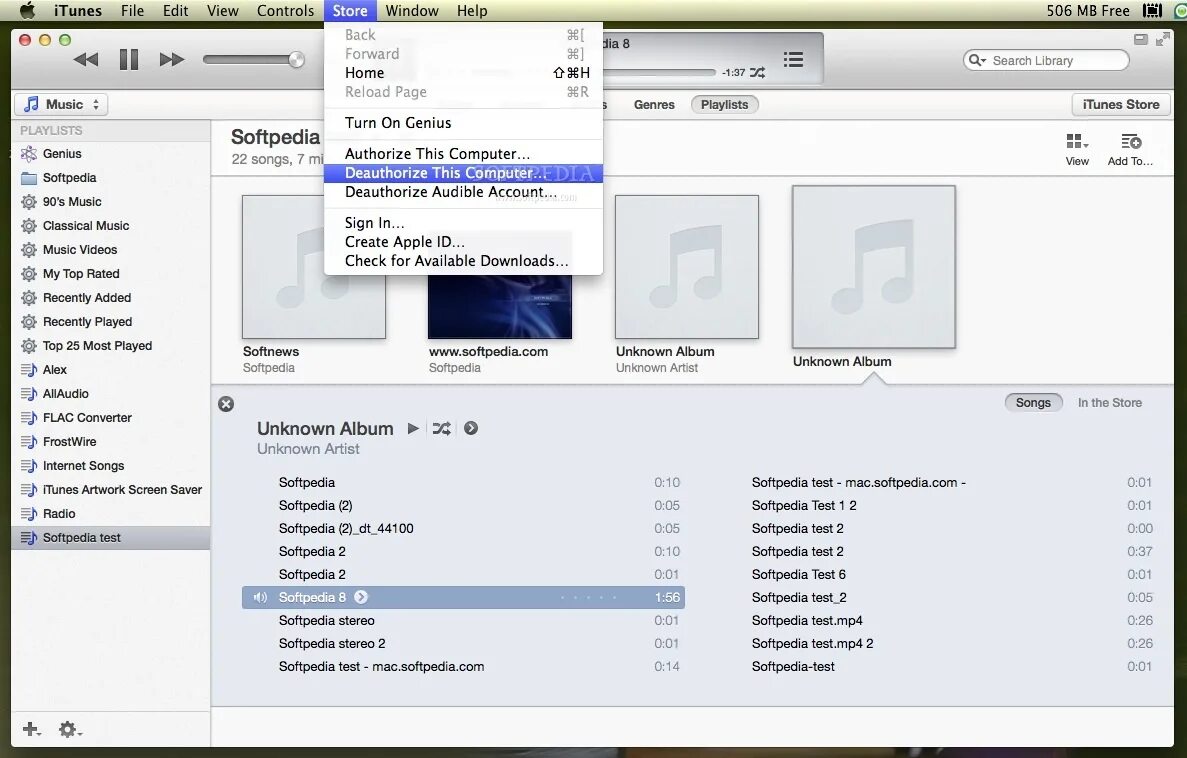The height and width of the screenshot is (758, 1187).
Task: Enable shuffle for Unknown Album
Action: point(442,428)
